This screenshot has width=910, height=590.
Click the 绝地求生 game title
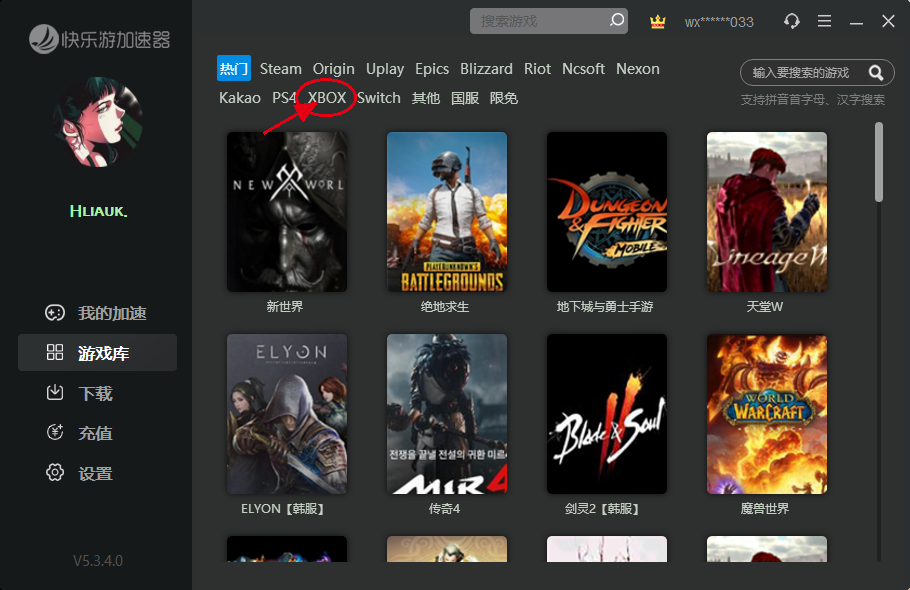click(x=445, y=306)
